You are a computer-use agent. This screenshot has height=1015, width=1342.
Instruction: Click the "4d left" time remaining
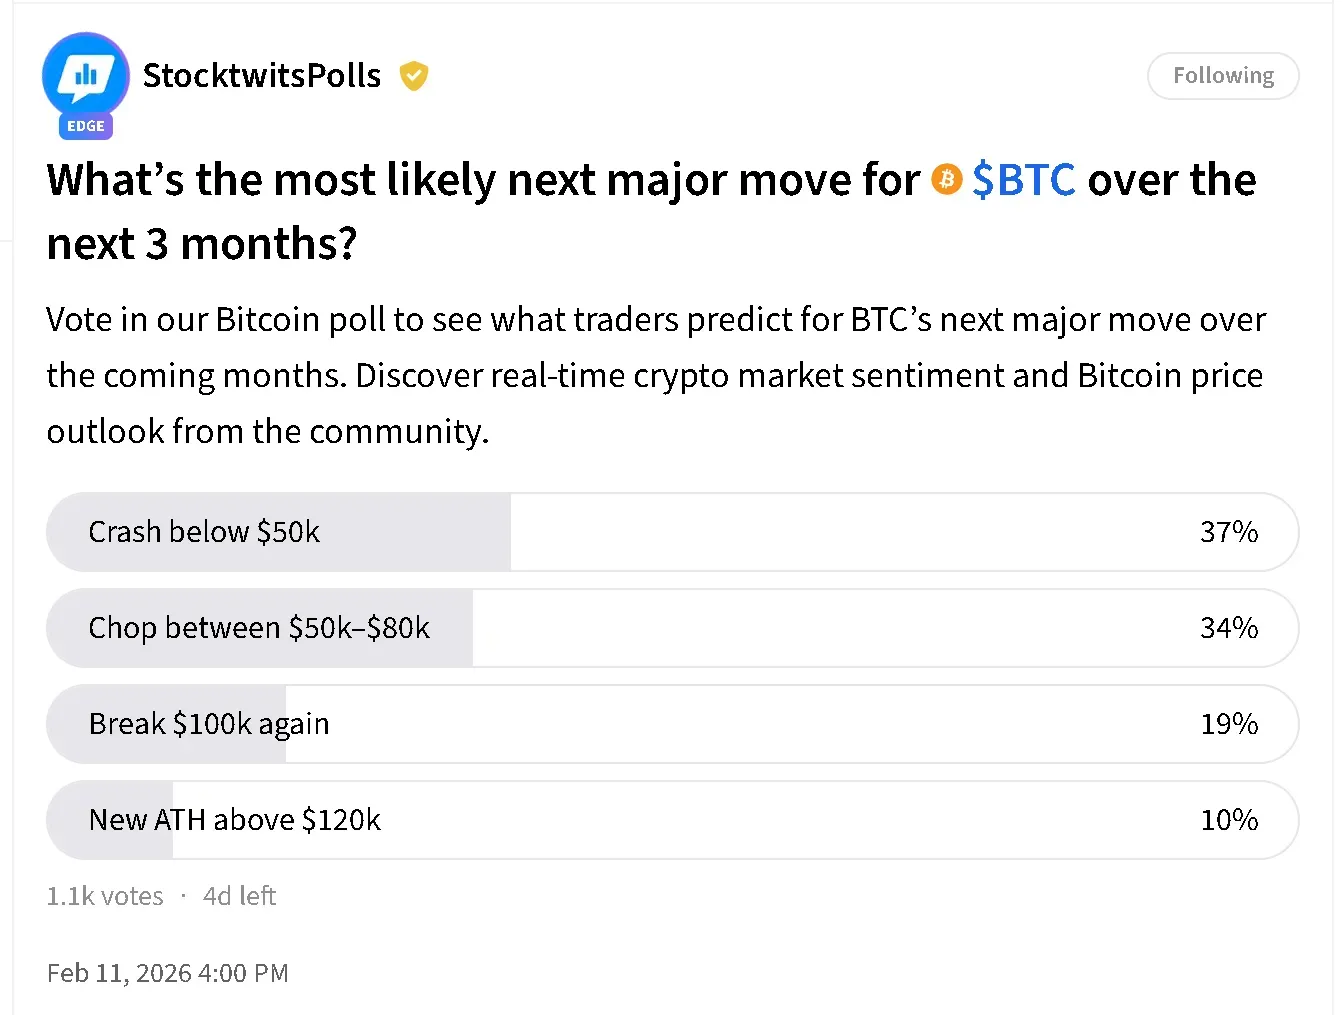[x=239, y=896]
